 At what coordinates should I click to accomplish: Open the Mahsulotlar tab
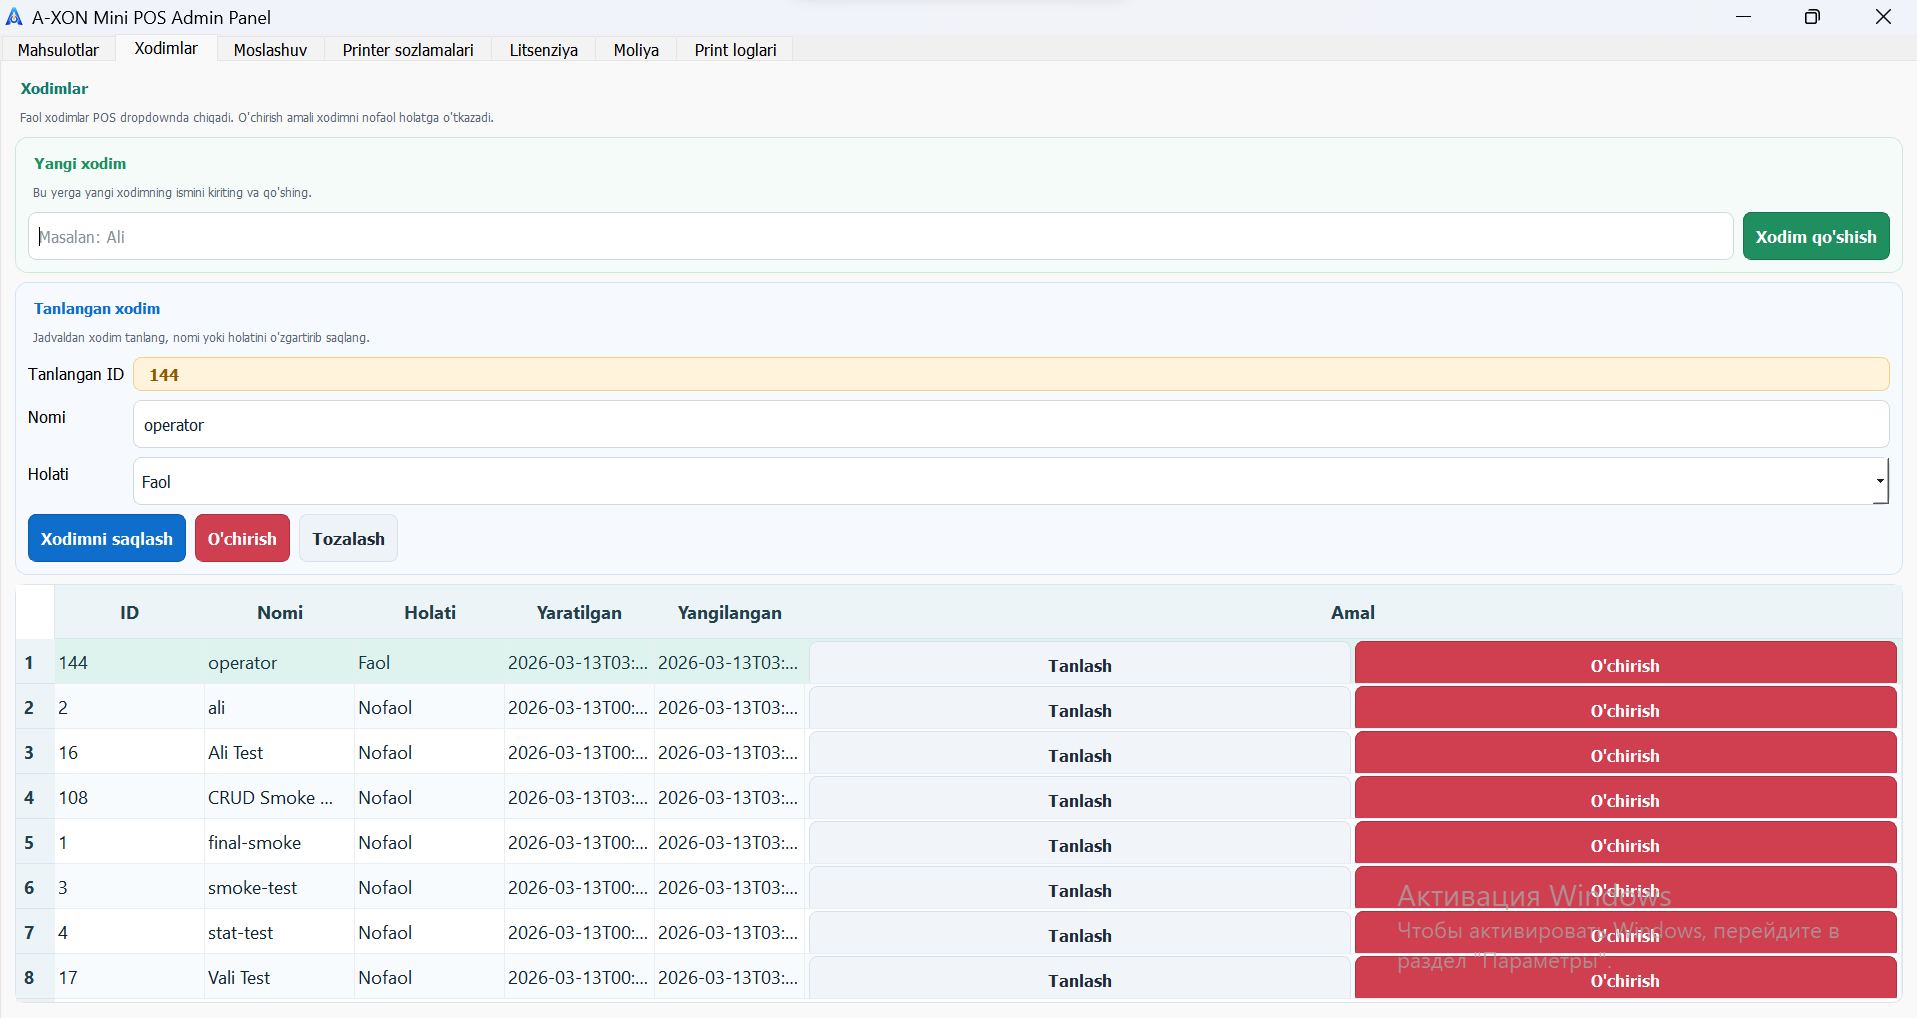[x=58, y=50]
